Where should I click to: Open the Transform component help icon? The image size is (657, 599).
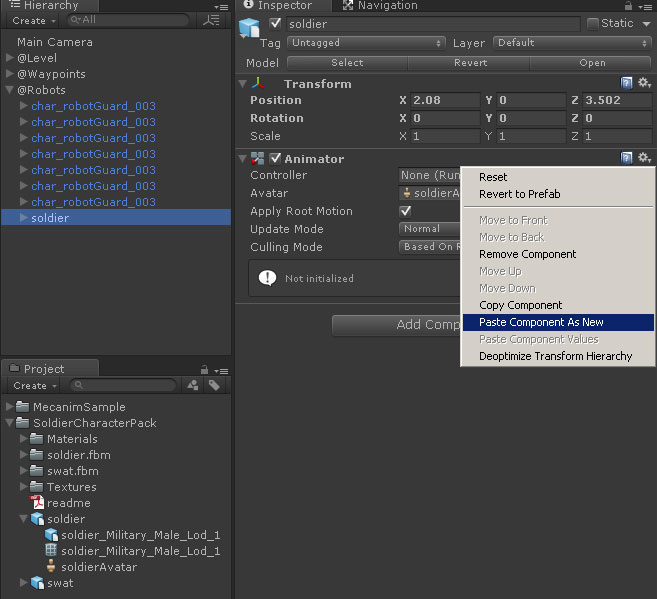626,83
